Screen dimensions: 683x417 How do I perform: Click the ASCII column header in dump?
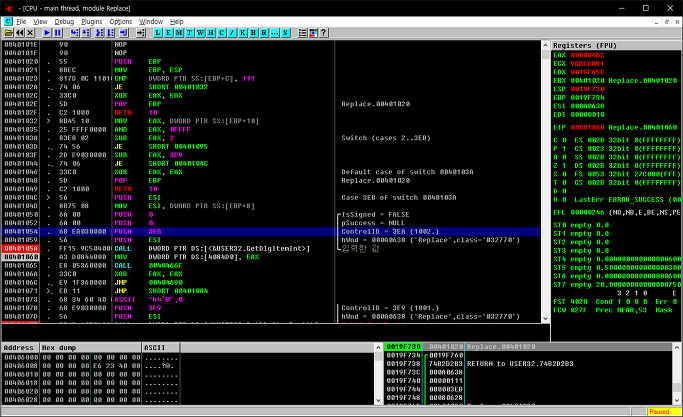tap(161, 347)
